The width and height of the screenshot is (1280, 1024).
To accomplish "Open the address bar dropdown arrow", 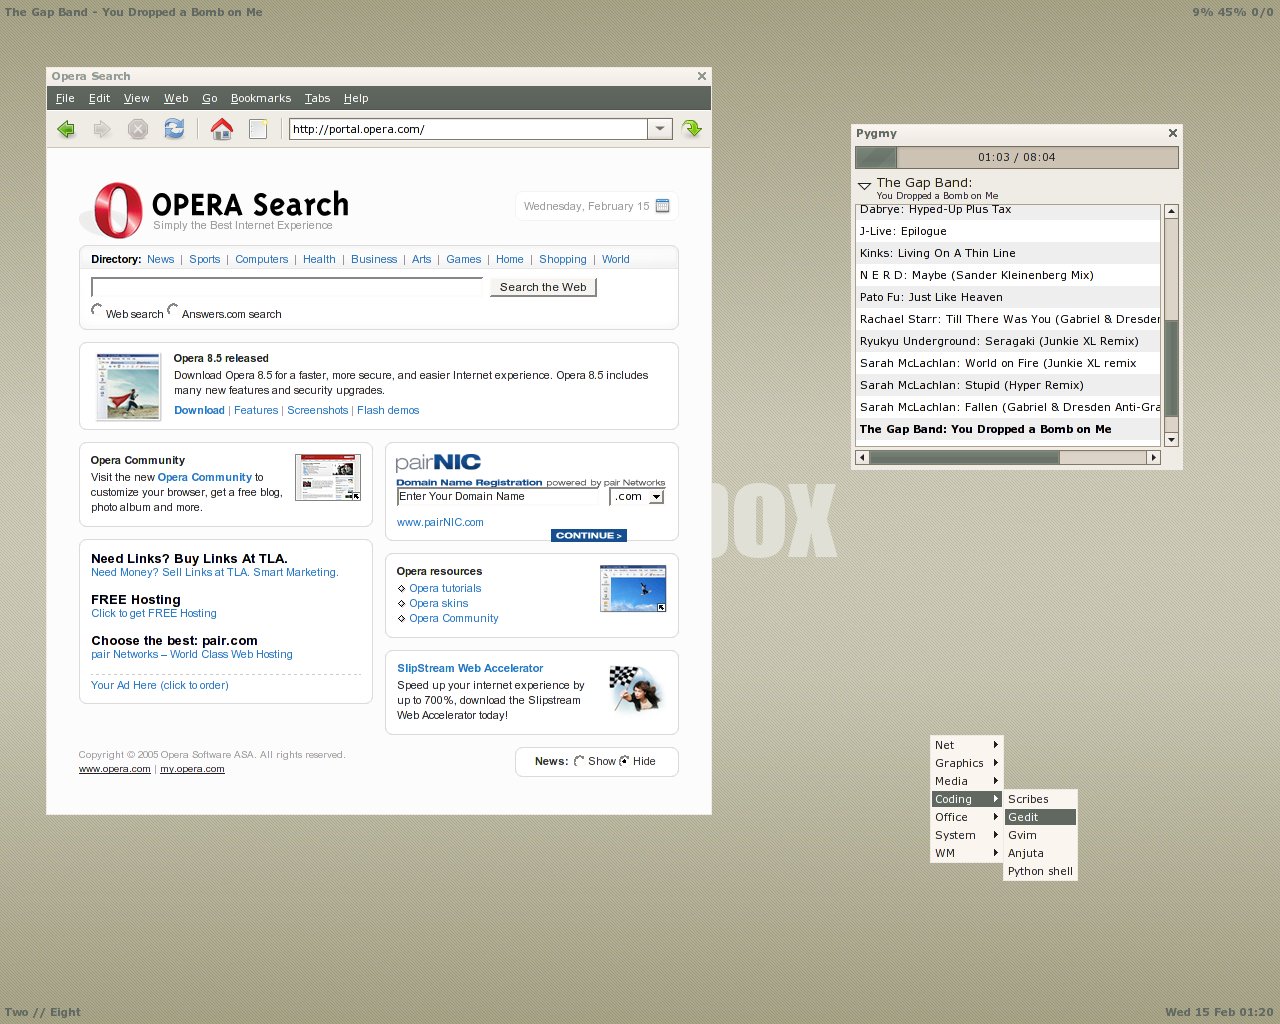I will tap(660, 129).
